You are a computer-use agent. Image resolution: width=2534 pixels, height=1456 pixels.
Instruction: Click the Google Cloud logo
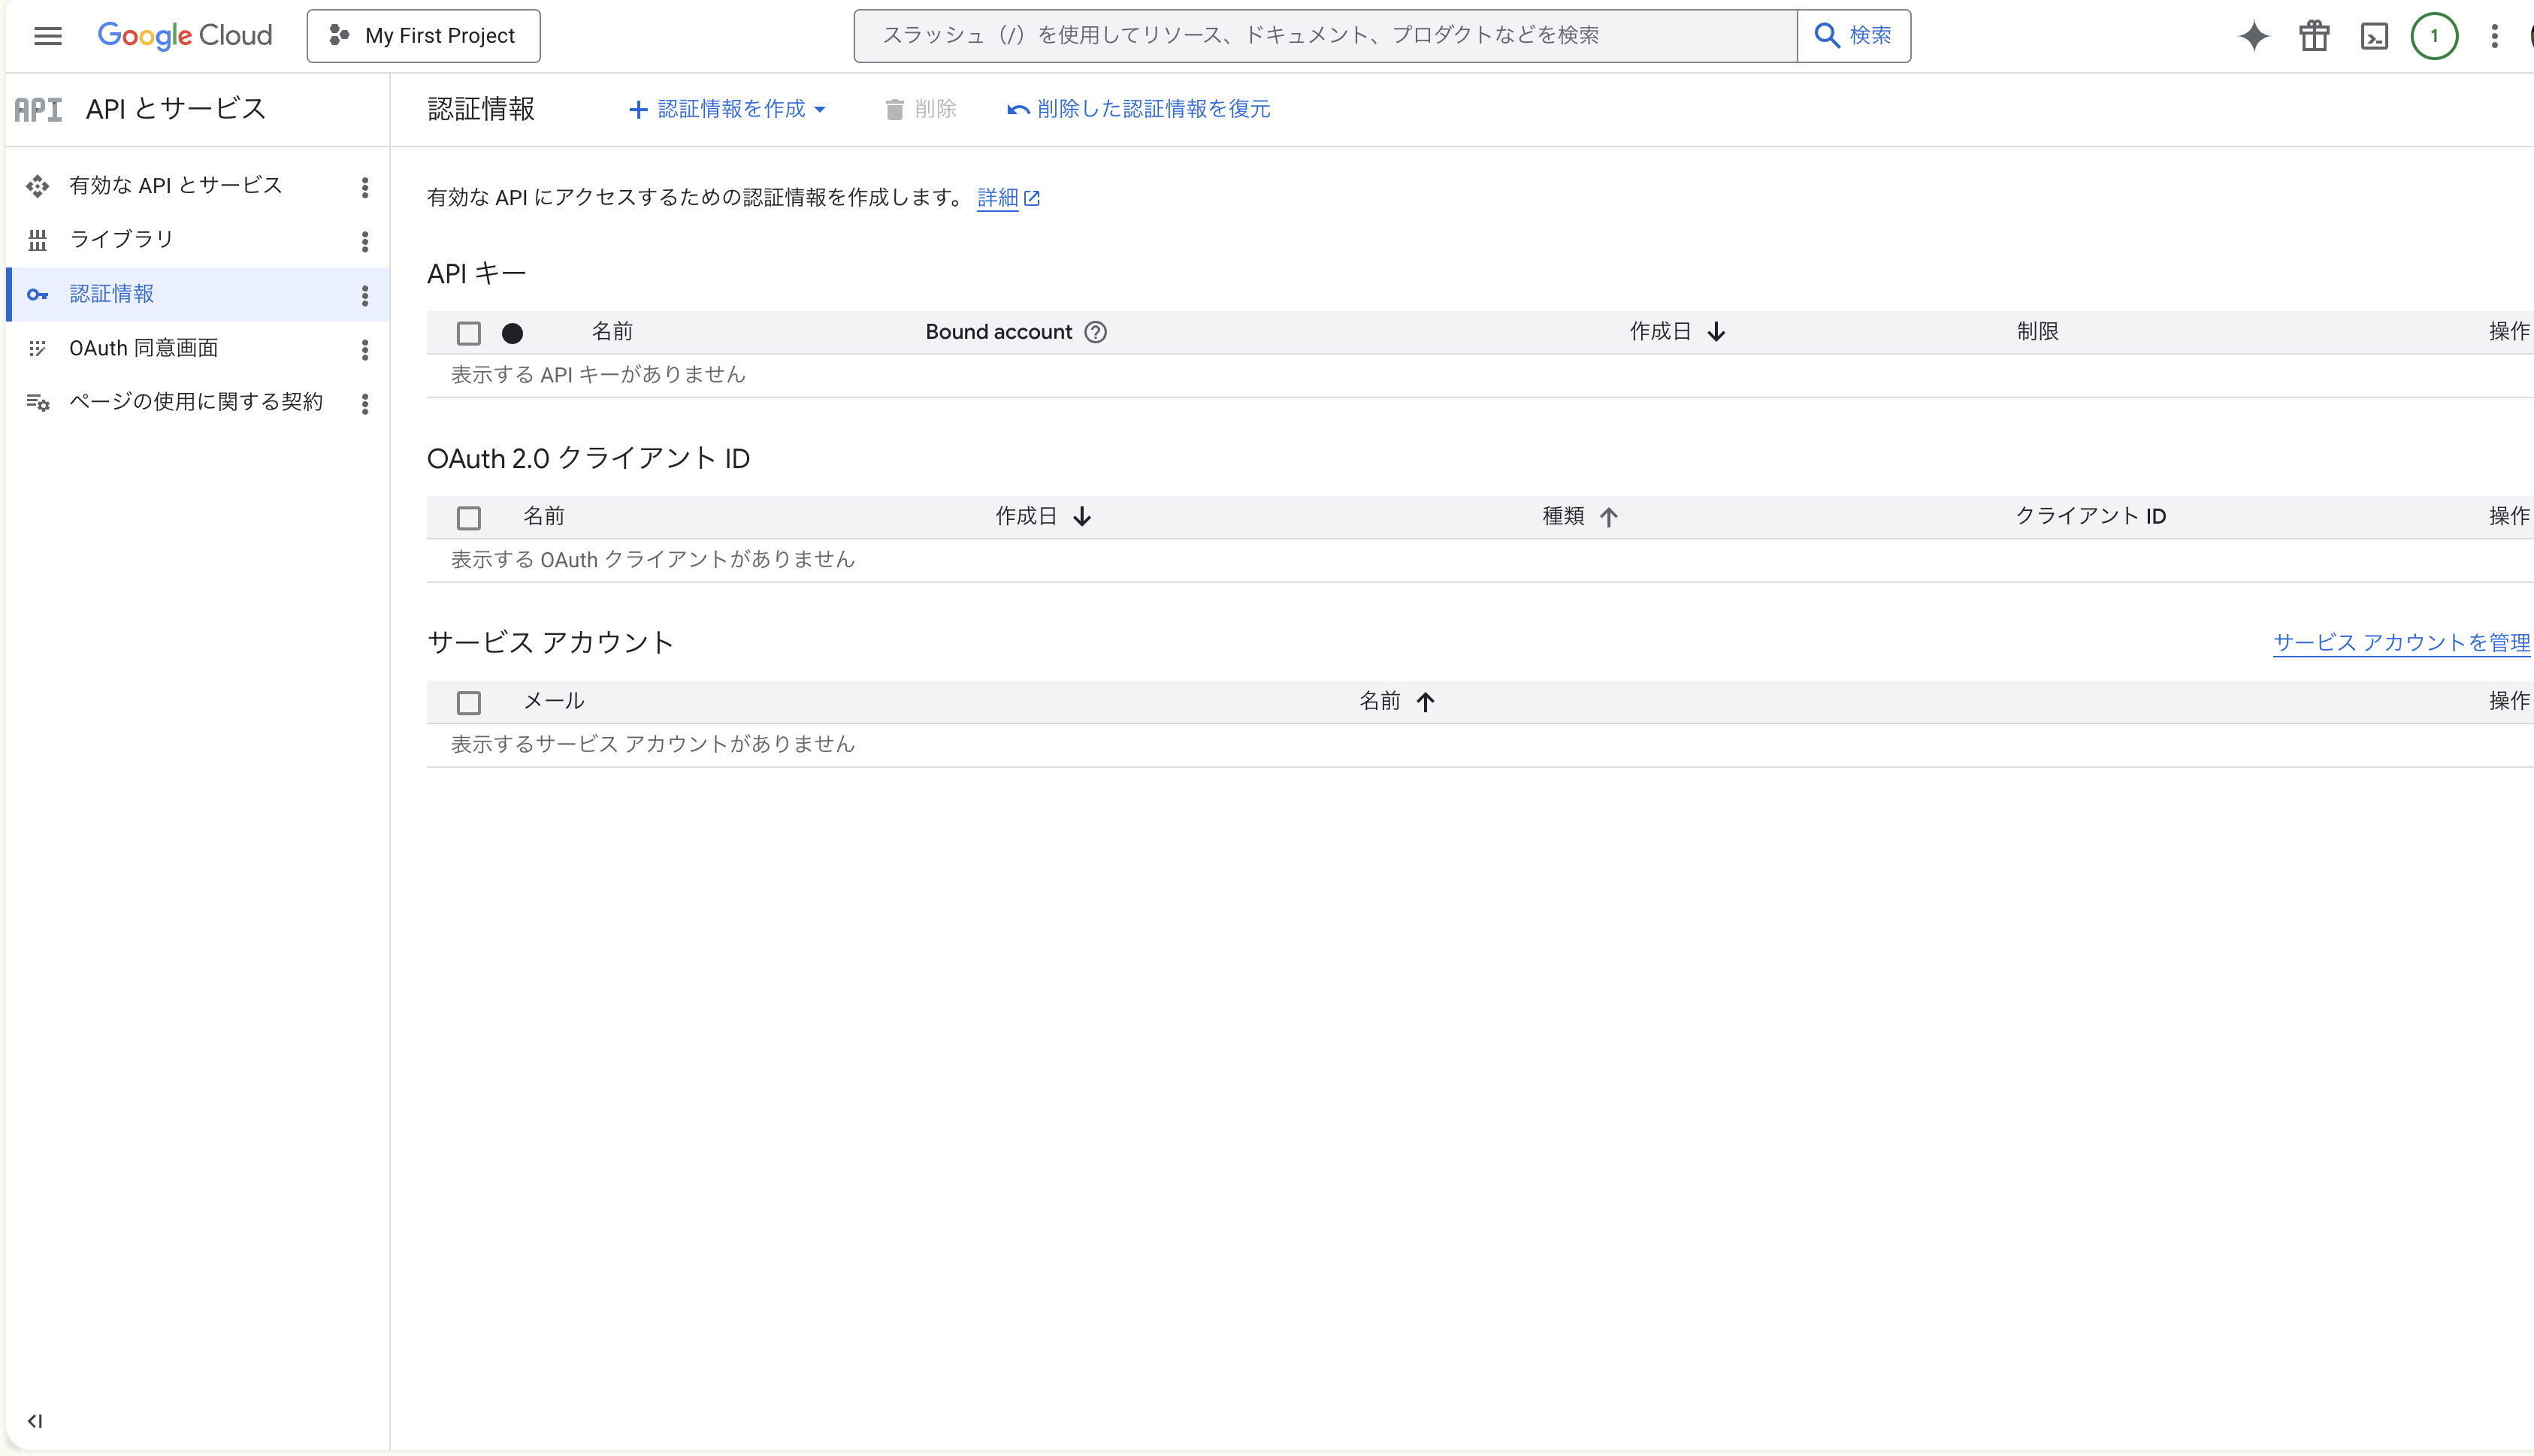tap(185, 36)
